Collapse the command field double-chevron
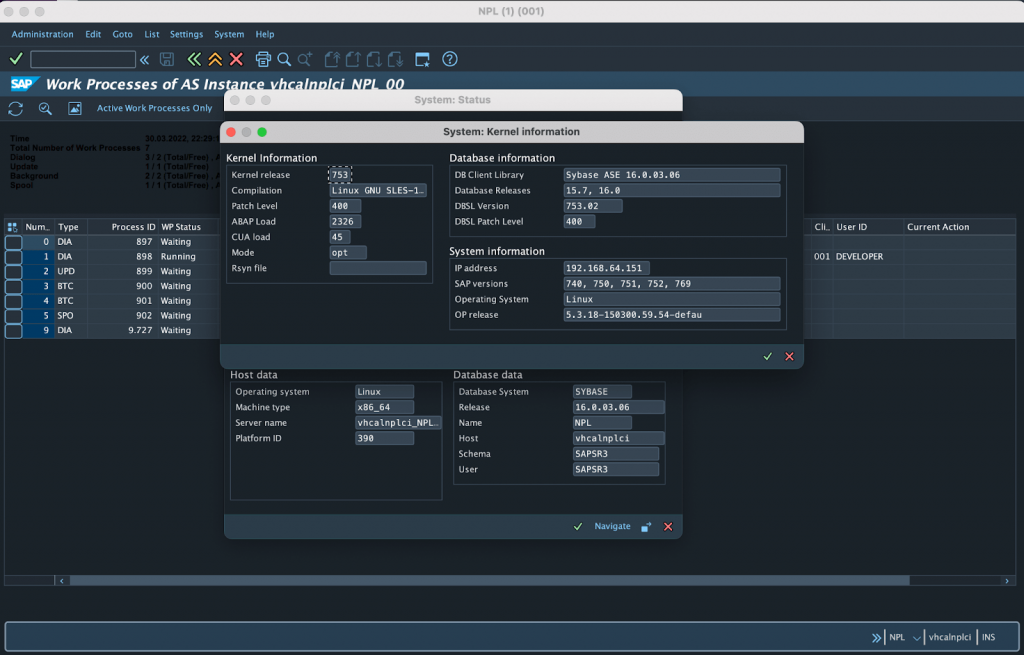 pos(145,60)
